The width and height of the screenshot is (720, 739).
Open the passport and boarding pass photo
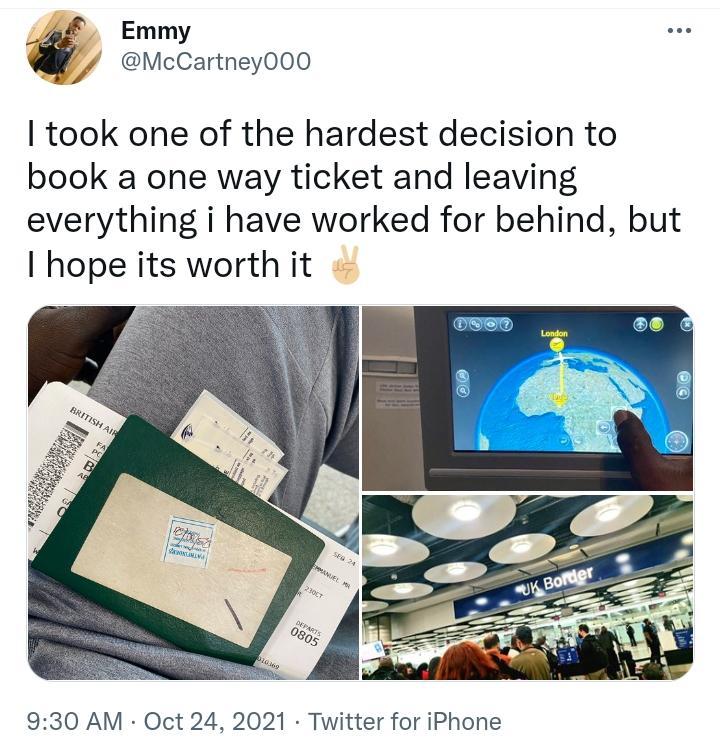(193, 493)
